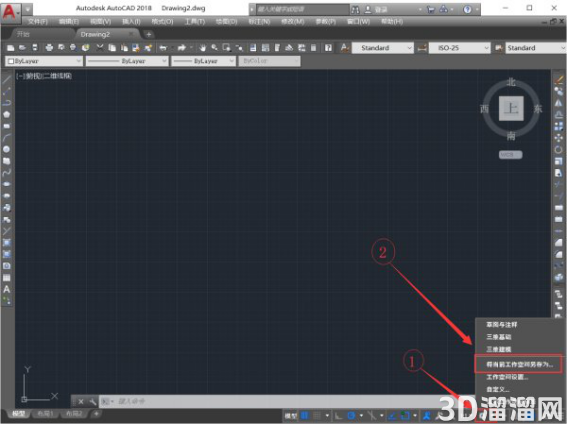Switch to the 布局1 layout tab

[x=46, y=413]
